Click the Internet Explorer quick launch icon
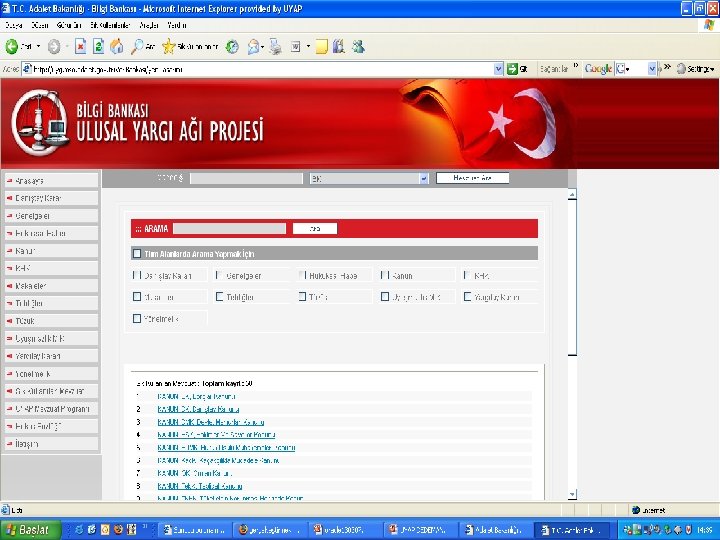Viewport: 720px width, 540px height. [x=79, y=529]
